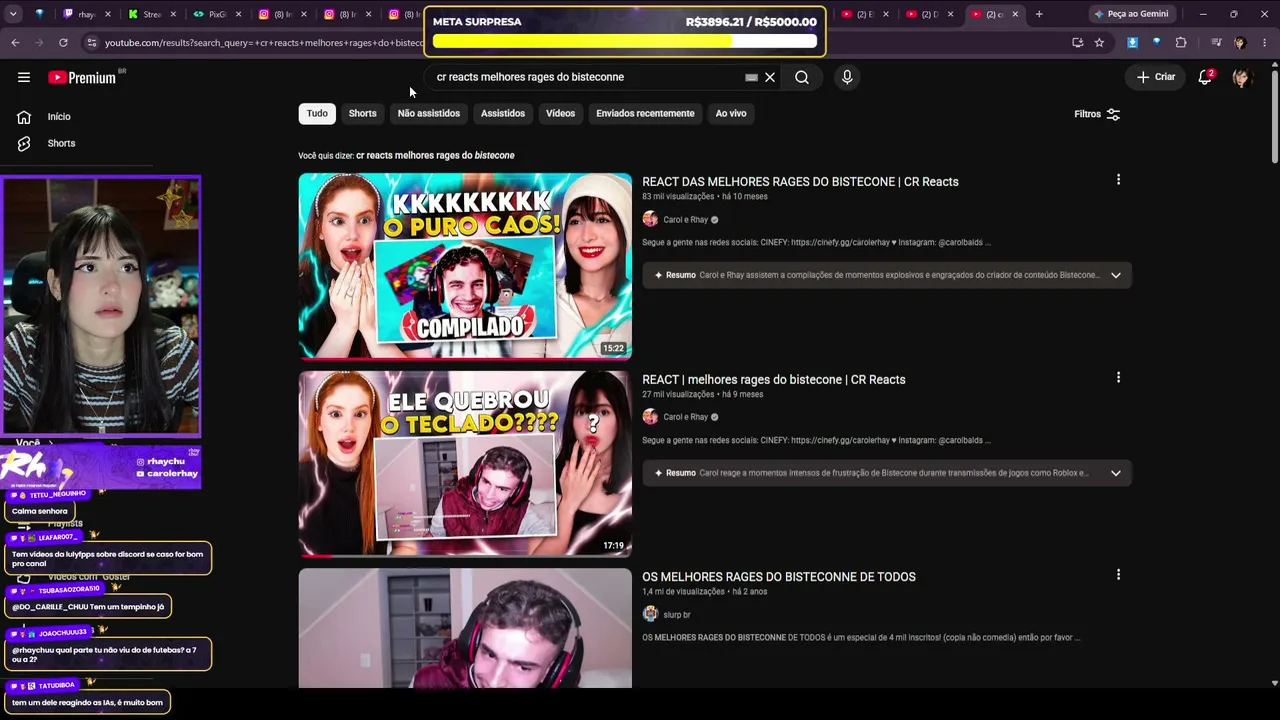Open a new browser tab
The height and width of the screenshot is (720, 1280).
(1039, 14)
